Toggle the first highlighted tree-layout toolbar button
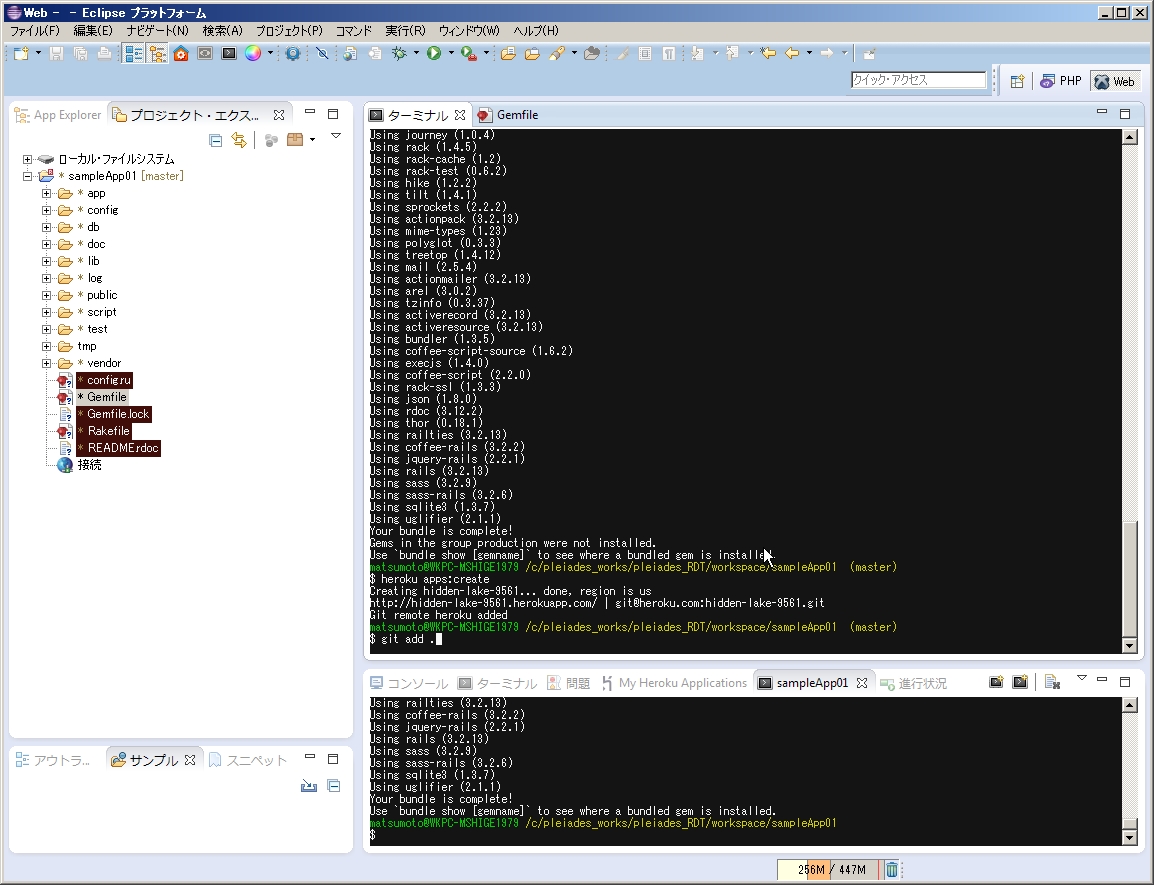 [133, 54]
